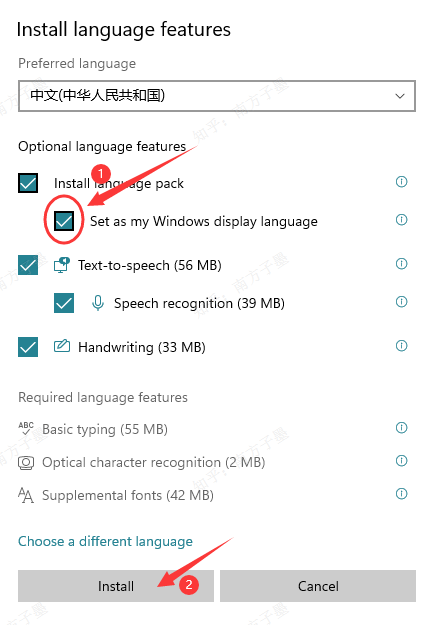Screen dimensions: 433x625
Task: Toggle the Handwriting checkbox
Action: (28, 347)
